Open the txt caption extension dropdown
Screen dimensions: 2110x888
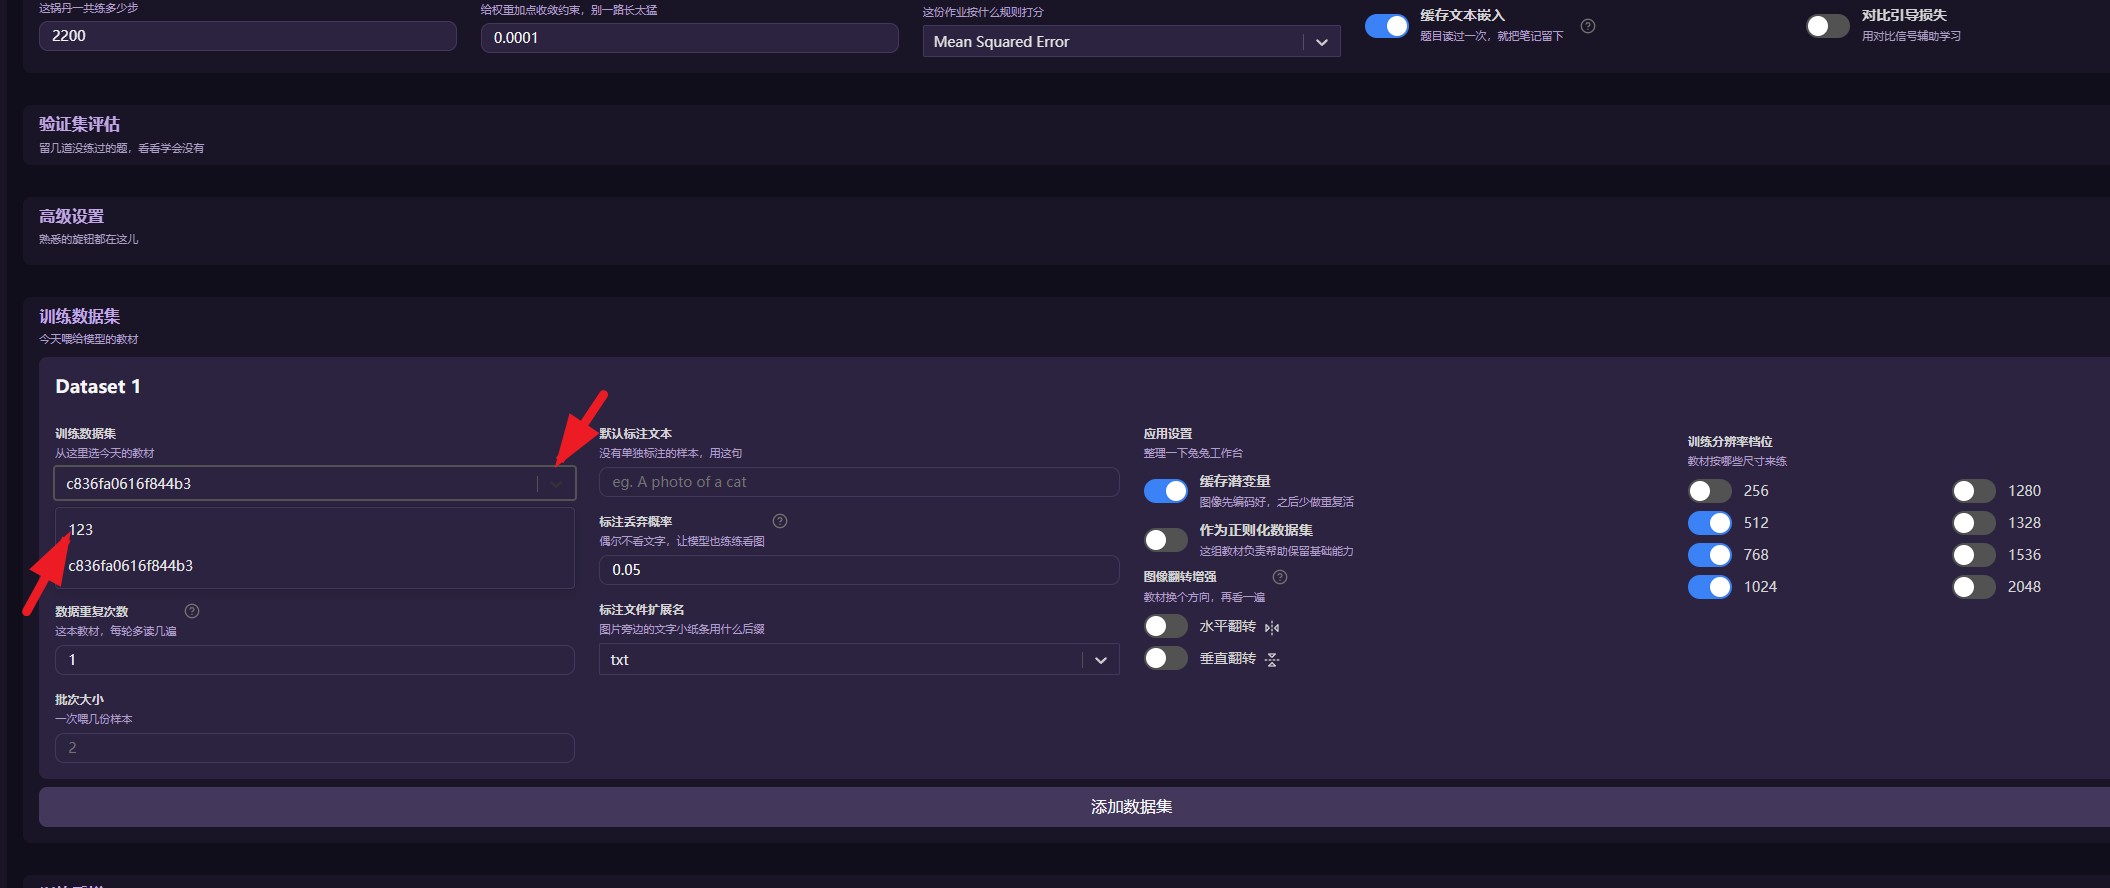pyautogui.click(x=859, y=660)
